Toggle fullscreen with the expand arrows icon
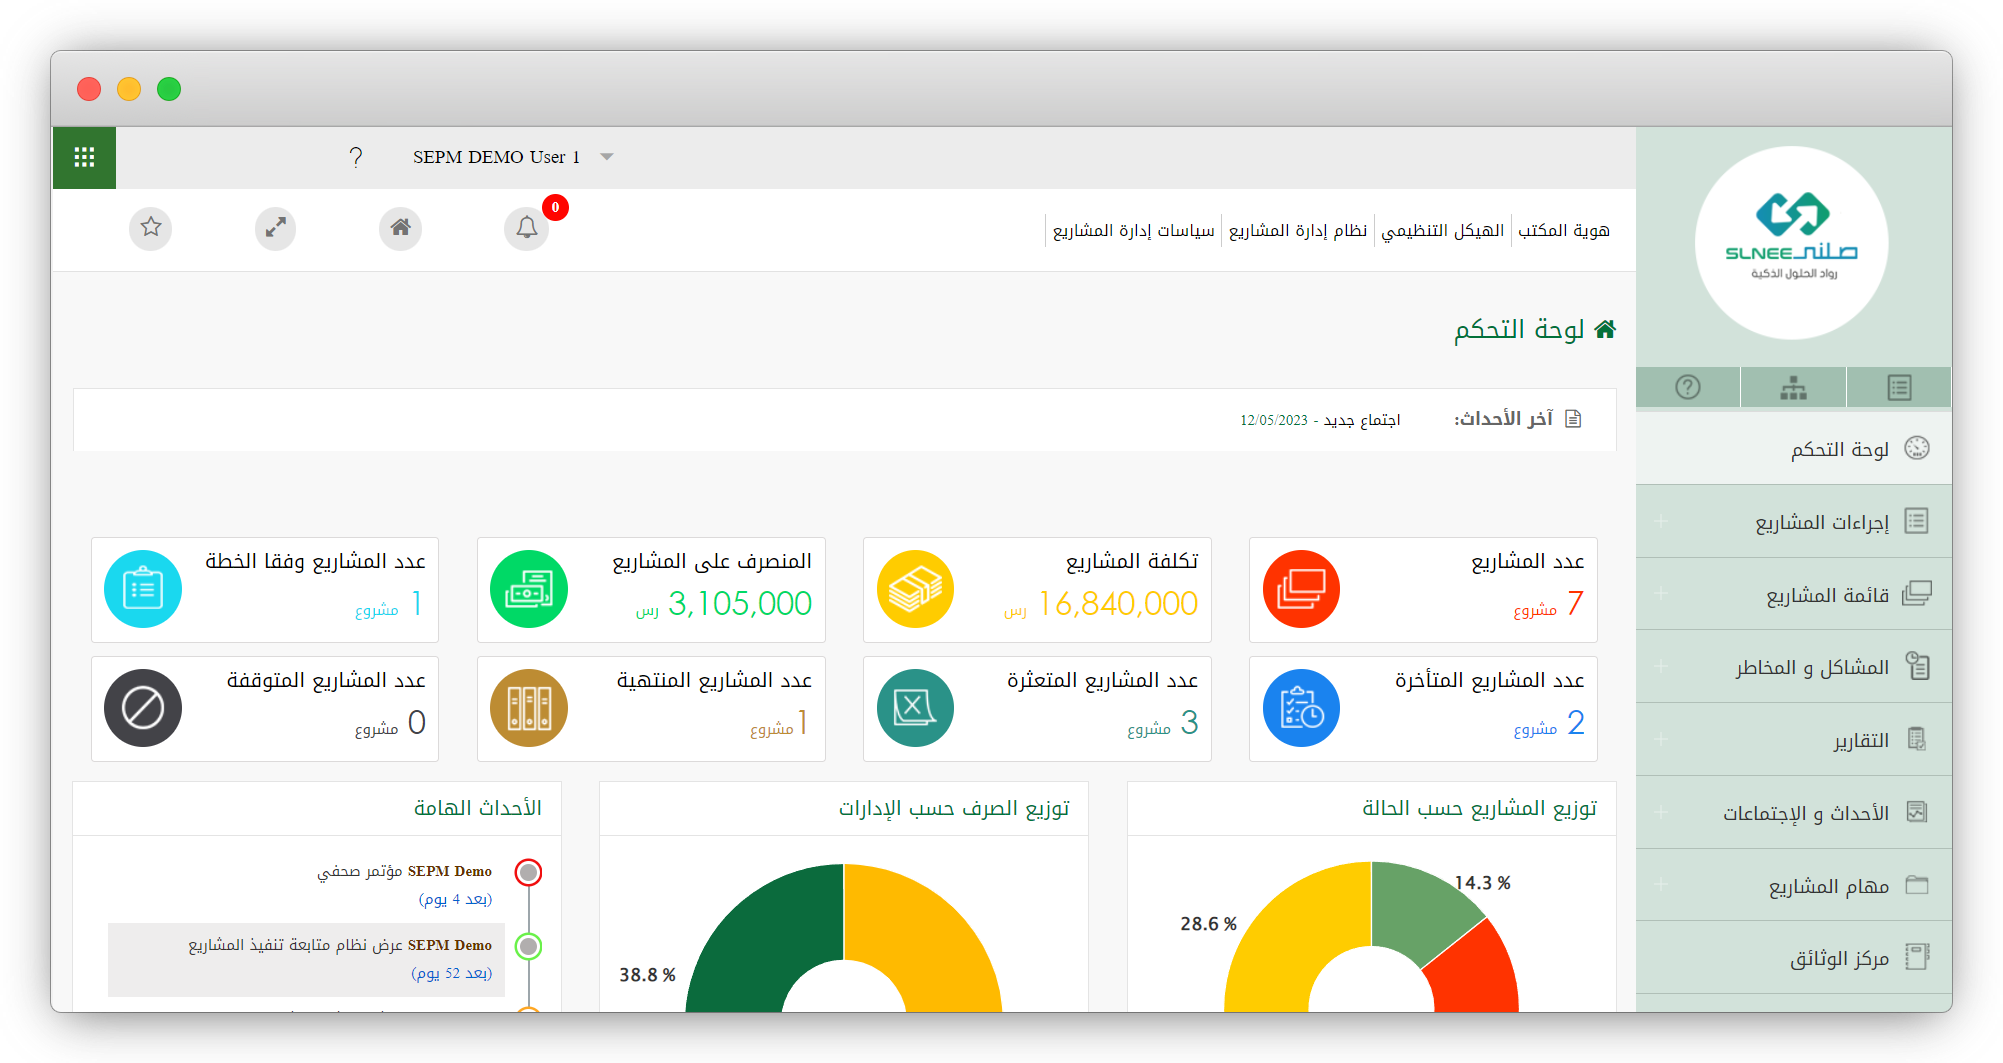Image resolution: width=2003 pixels, height=1063 pixels. (275, 228)
